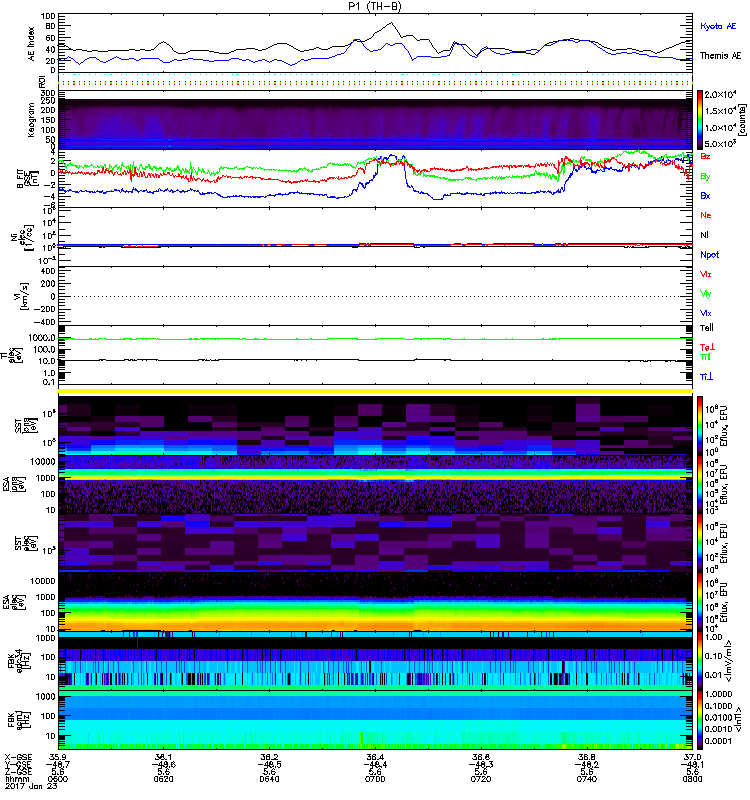The image size is (750, 800).
Task: Click the X-GSE value "37.0"
Action: point(692,757)
